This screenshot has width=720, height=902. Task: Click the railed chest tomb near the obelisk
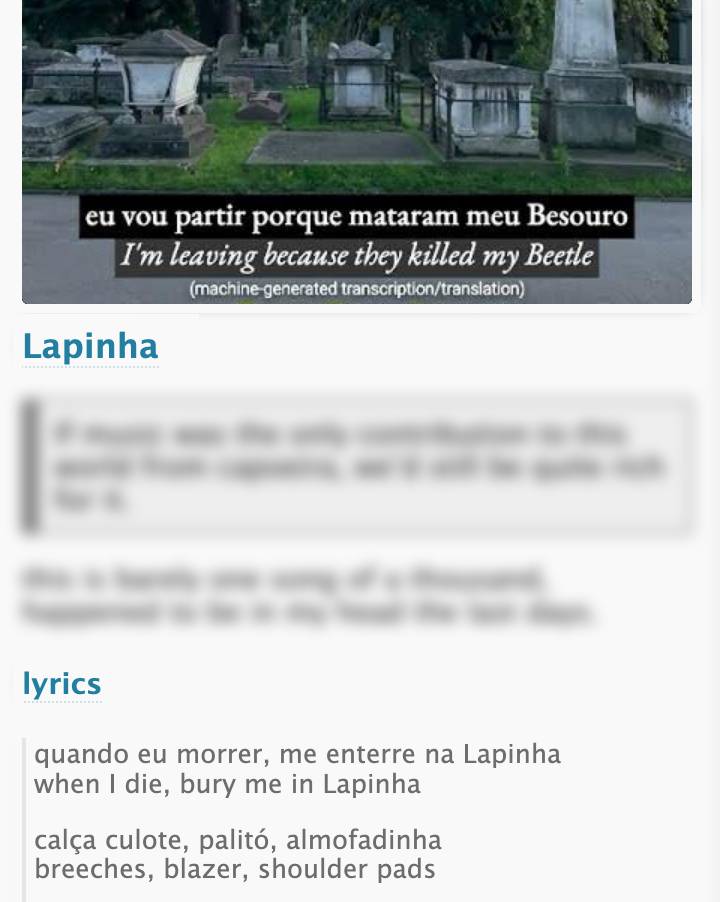486,108
